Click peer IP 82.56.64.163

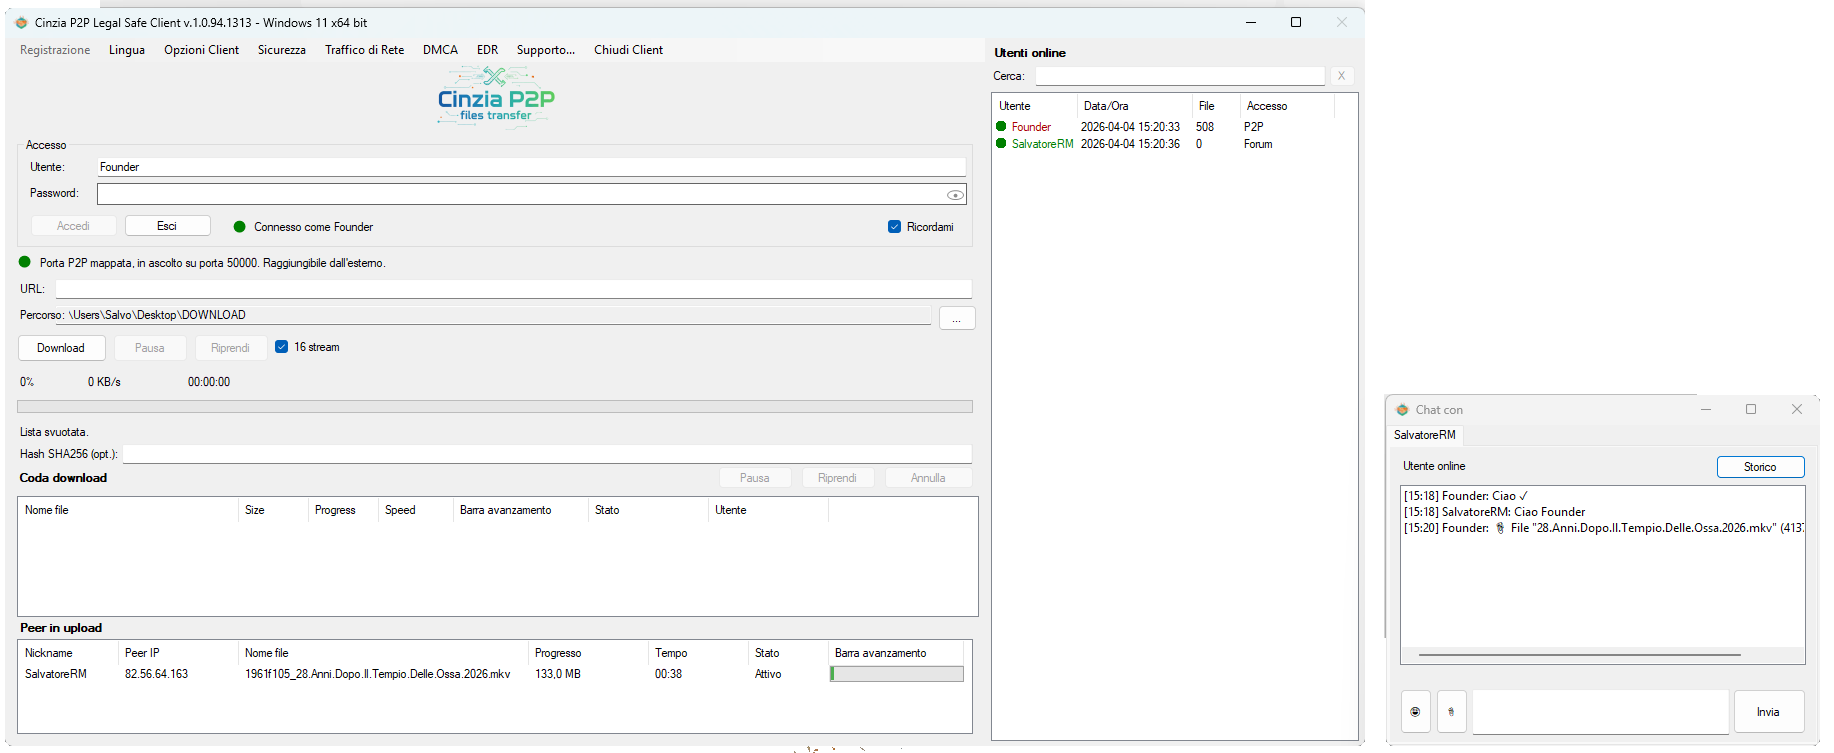[x=156, y=674]
